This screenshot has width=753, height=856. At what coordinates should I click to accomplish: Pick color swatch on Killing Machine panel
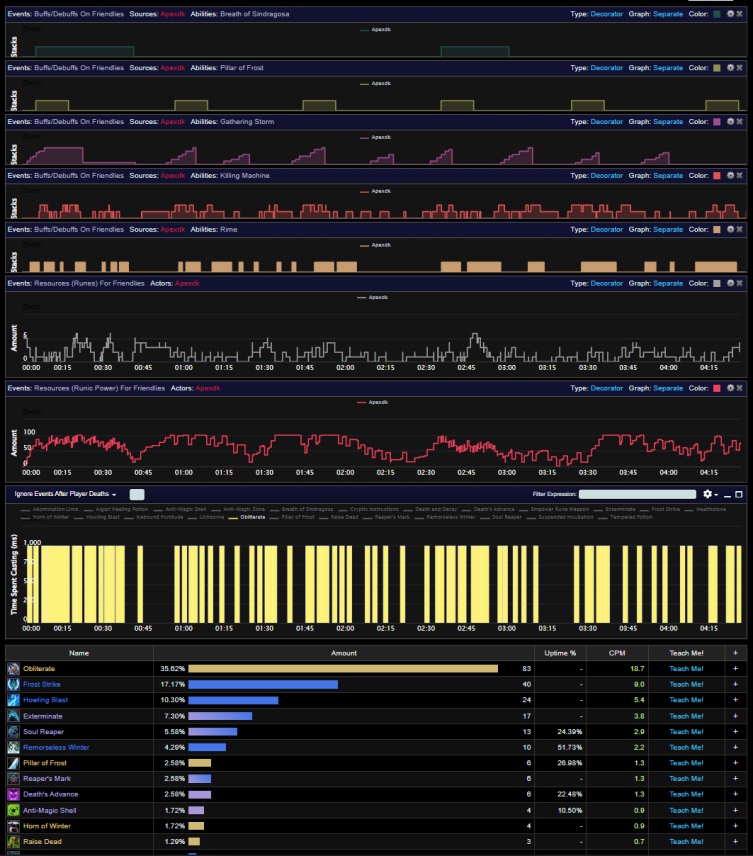717,175
